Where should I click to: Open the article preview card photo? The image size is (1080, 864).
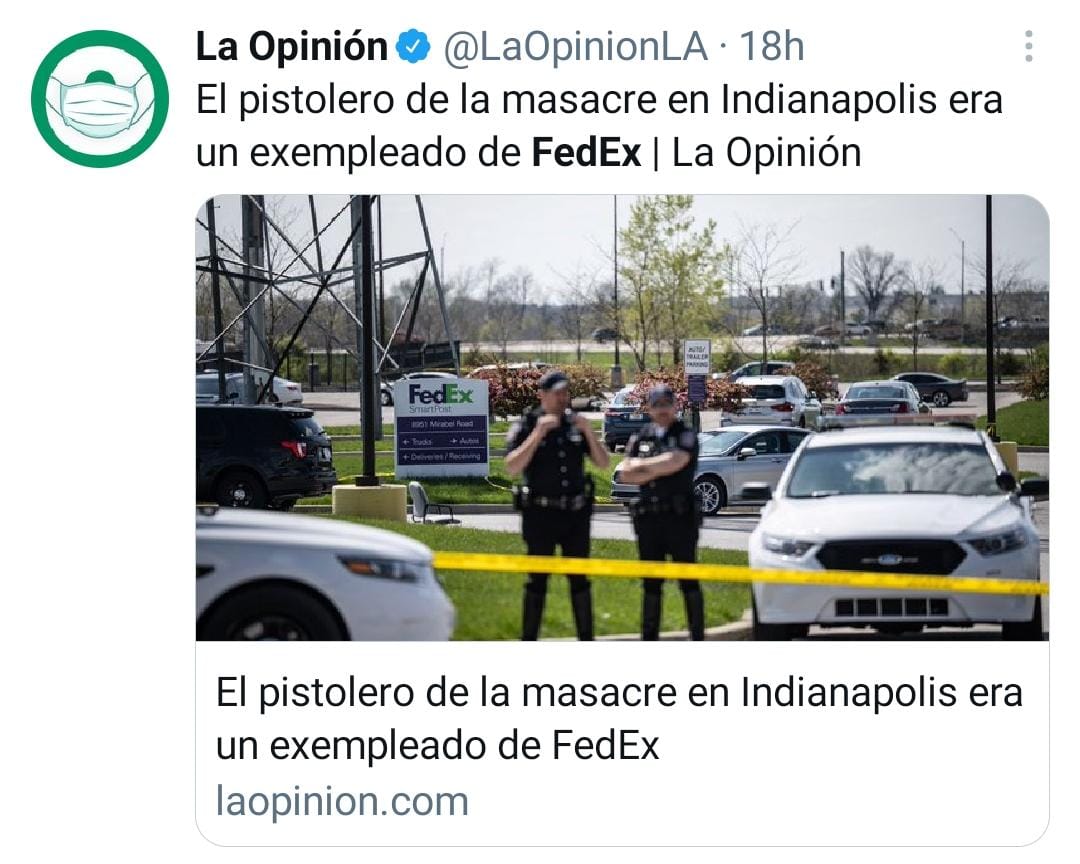pos(623,418)
